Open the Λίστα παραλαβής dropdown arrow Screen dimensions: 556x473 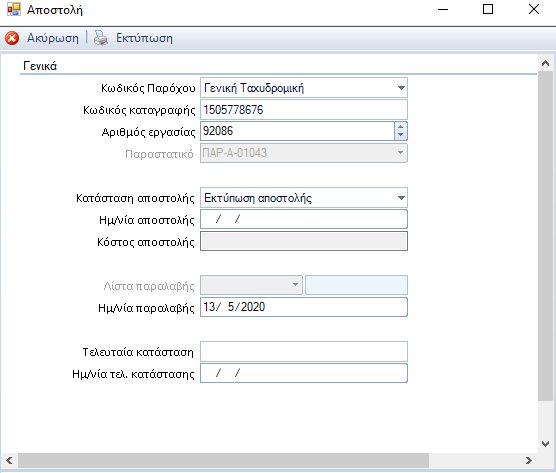tap(295, 285)
